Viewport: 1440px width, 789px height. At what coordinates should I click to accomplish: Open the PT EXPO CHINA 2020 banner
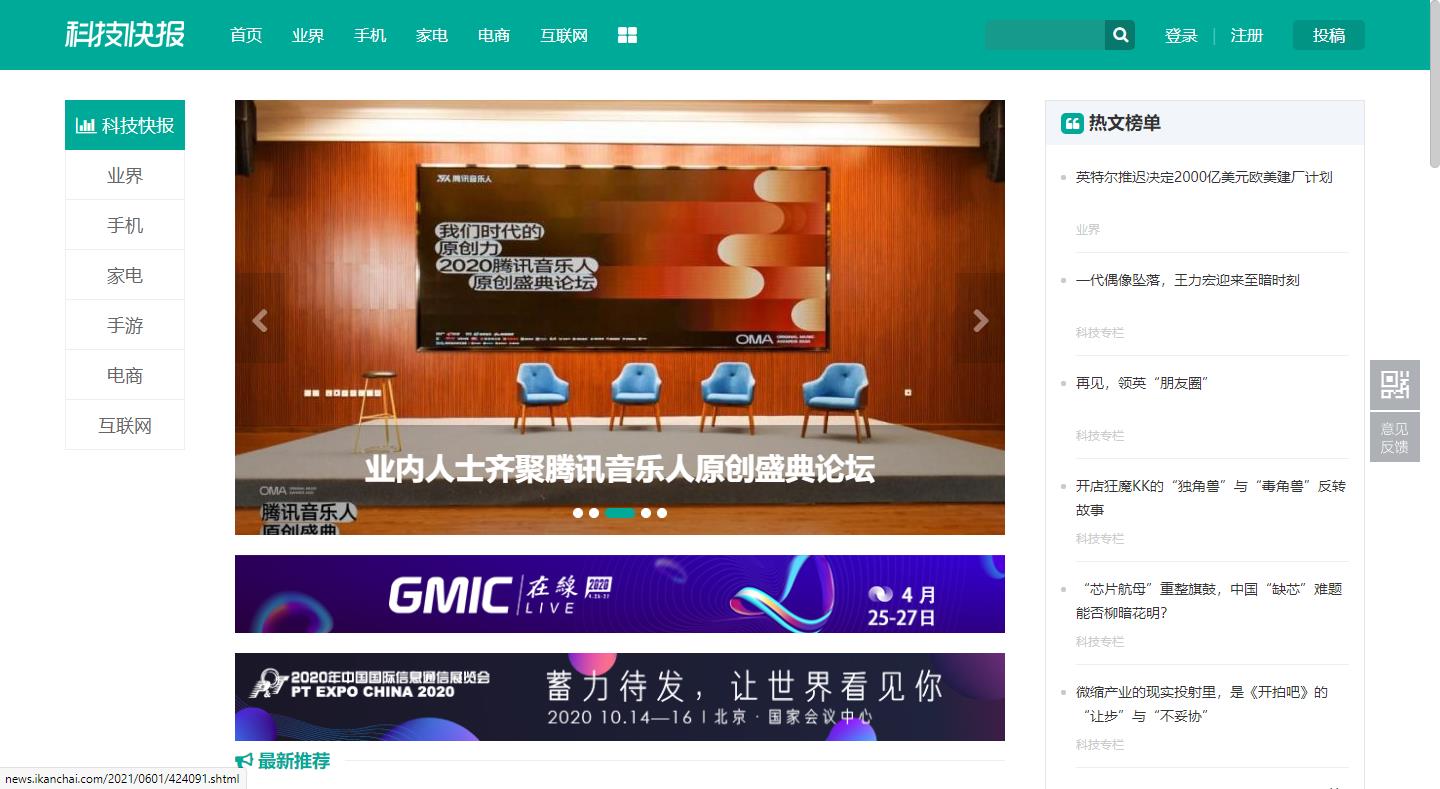620,697
